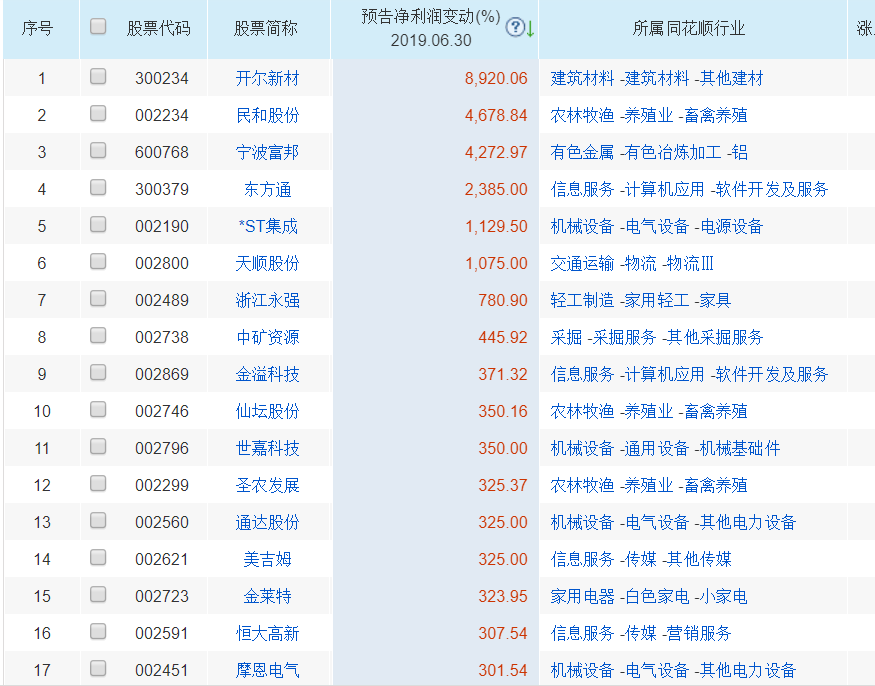Open stock link 开尔新材
Screen dimensions: 875x686
[x=267, y=78]
